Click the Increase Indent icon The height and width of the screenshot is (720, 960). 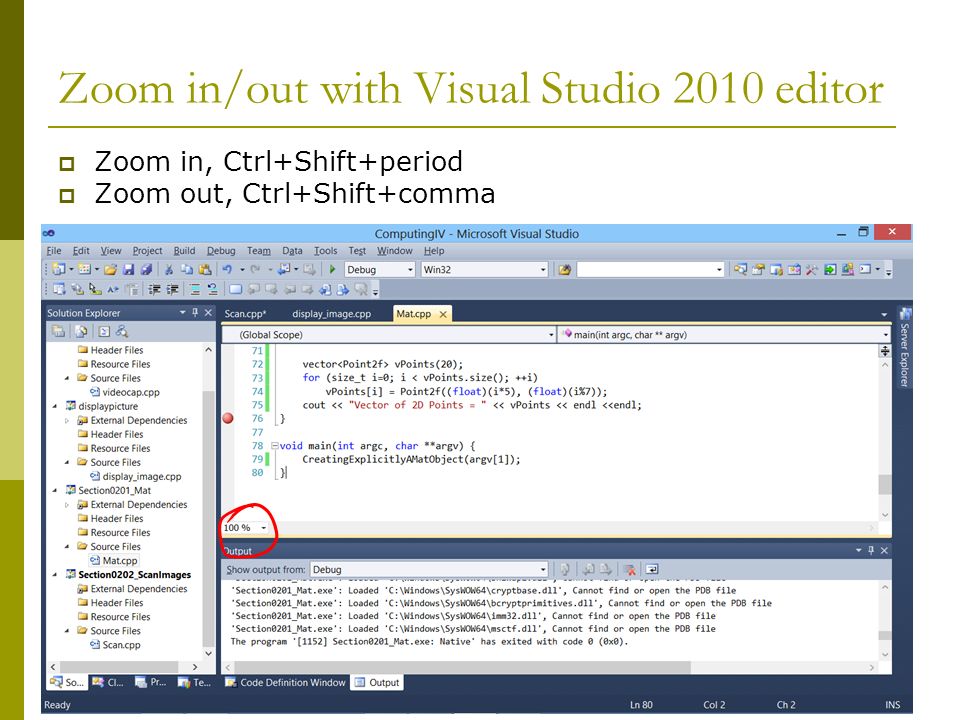(x=172, y=289)
